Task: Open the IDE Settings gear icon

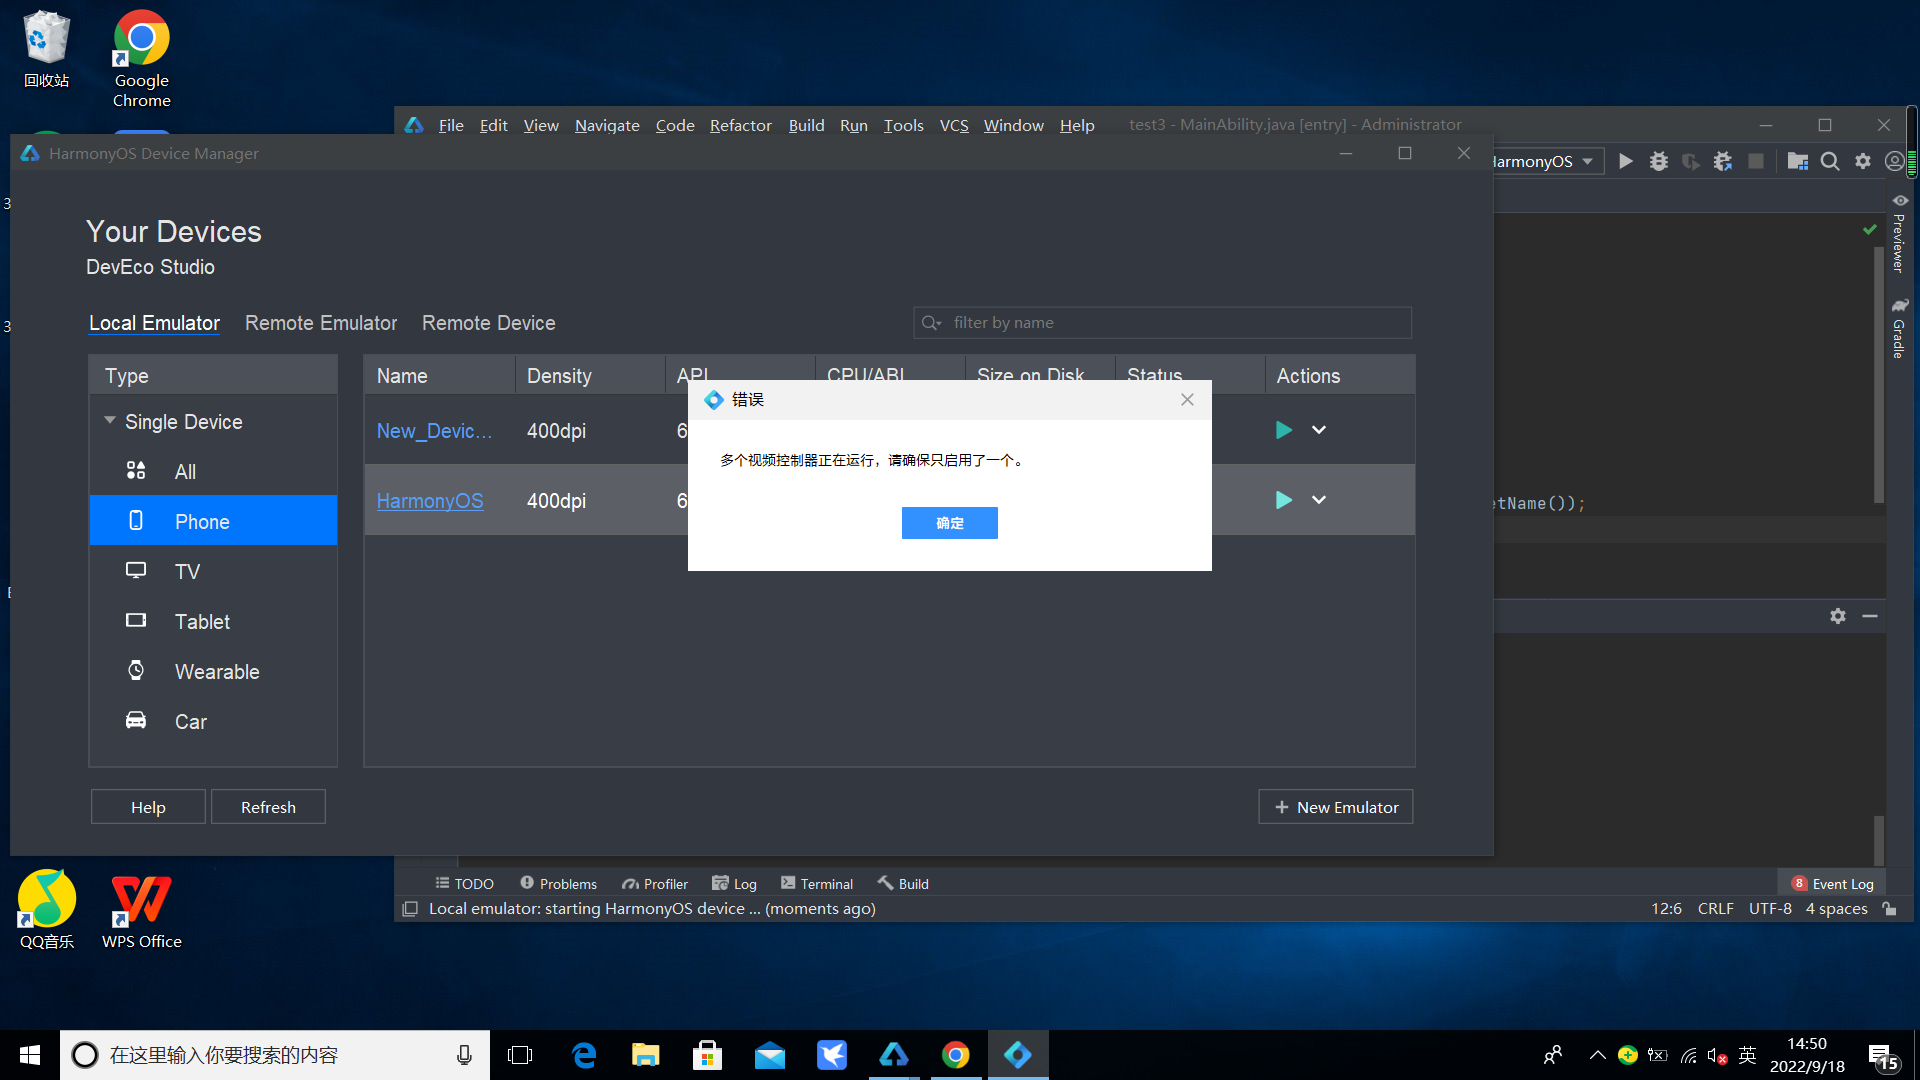Action: pos(1863,161)
